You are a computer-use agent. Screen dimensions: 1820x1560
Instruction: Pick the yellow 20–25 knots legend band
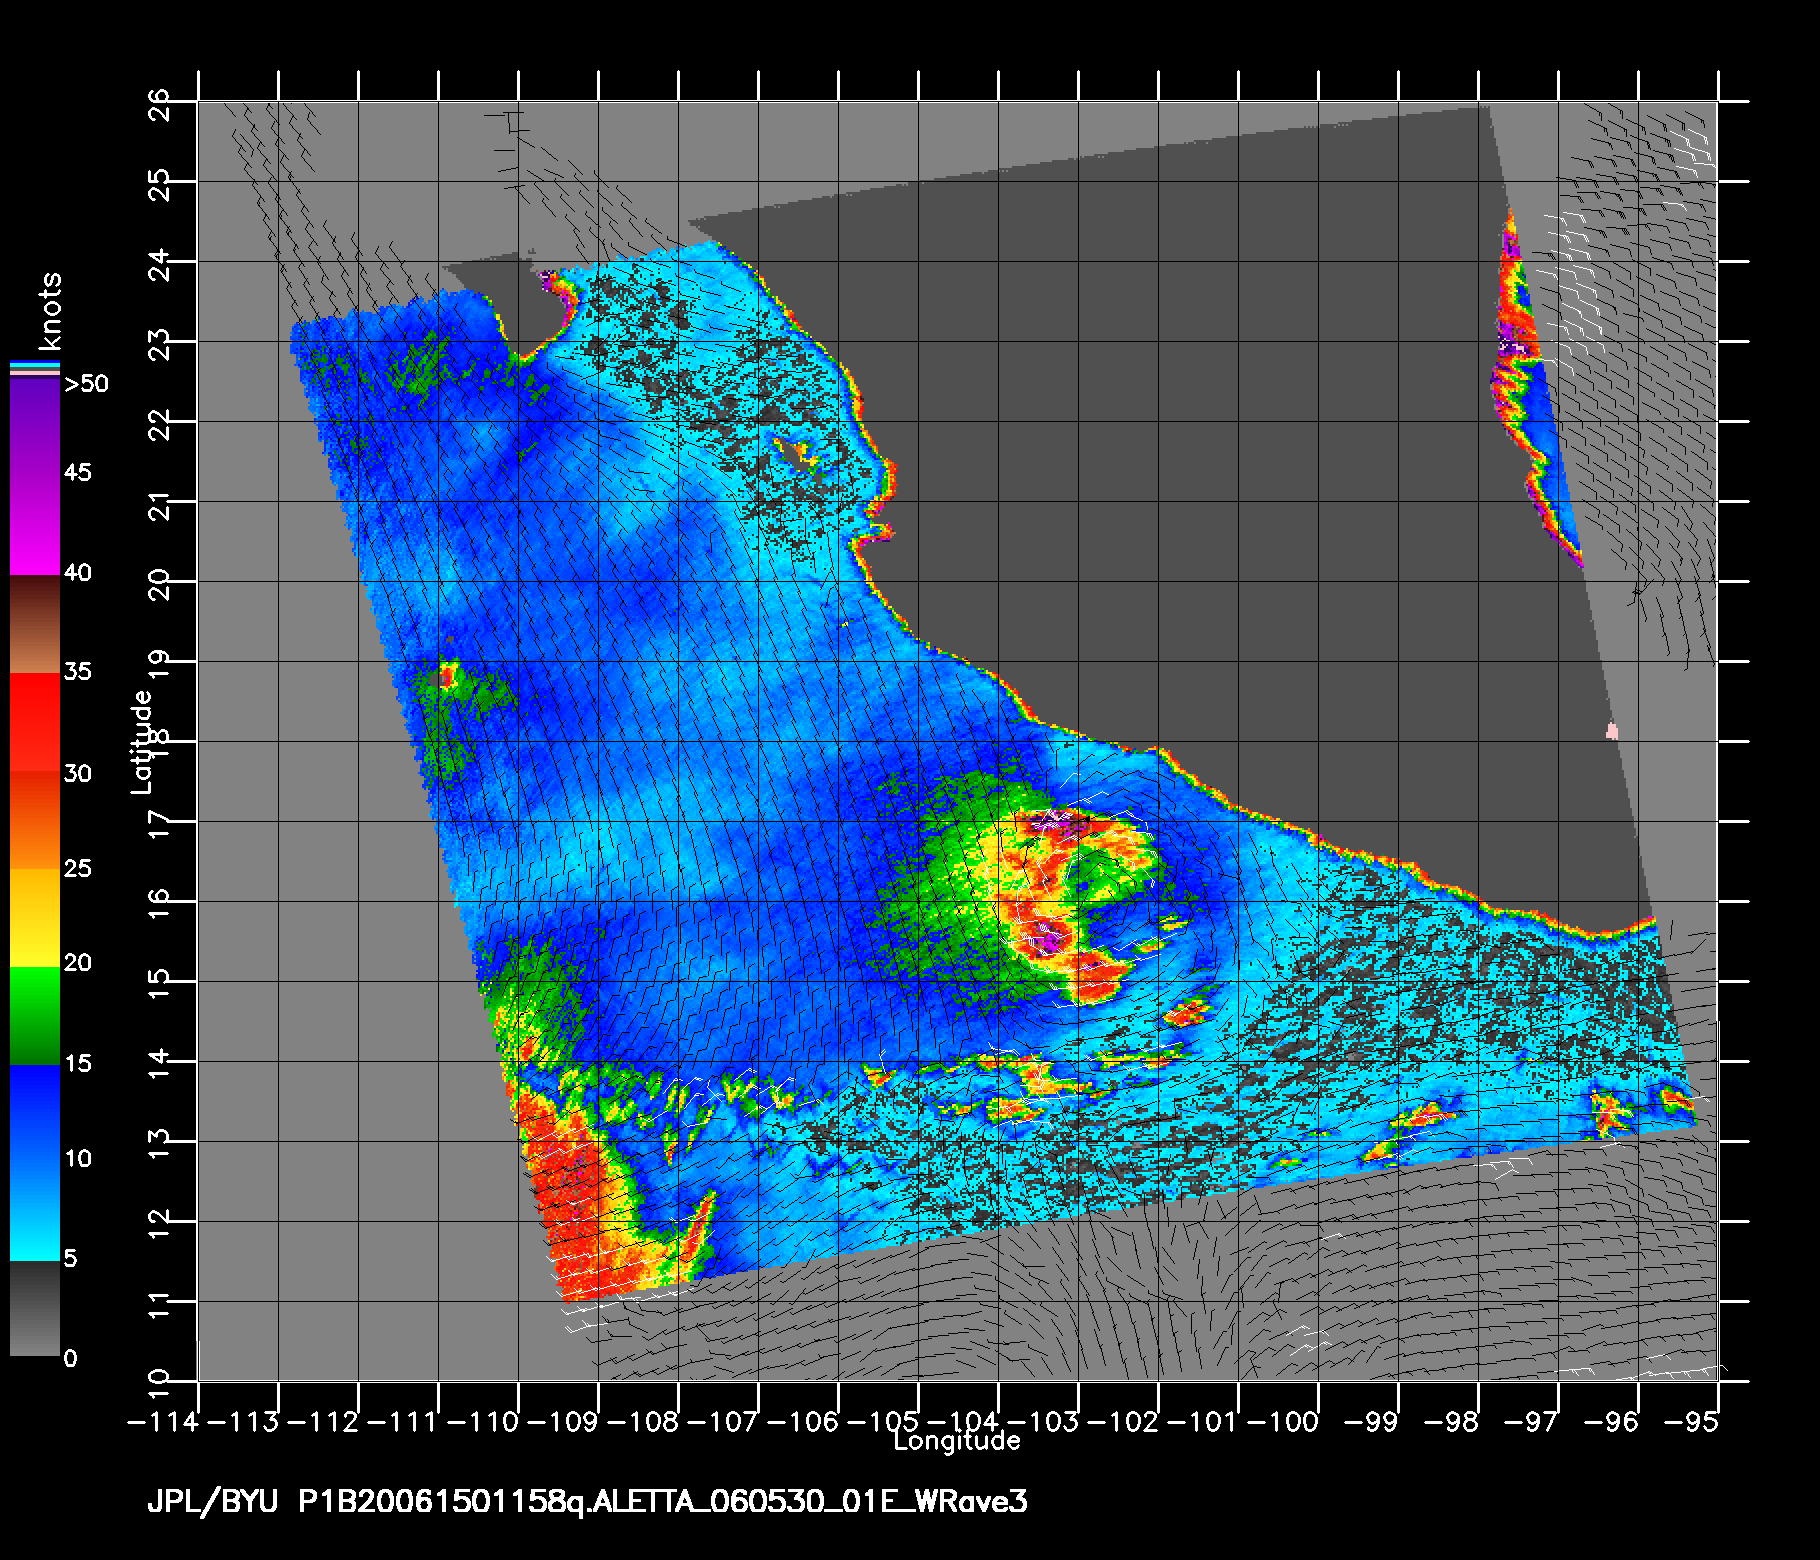coord(35,918)
